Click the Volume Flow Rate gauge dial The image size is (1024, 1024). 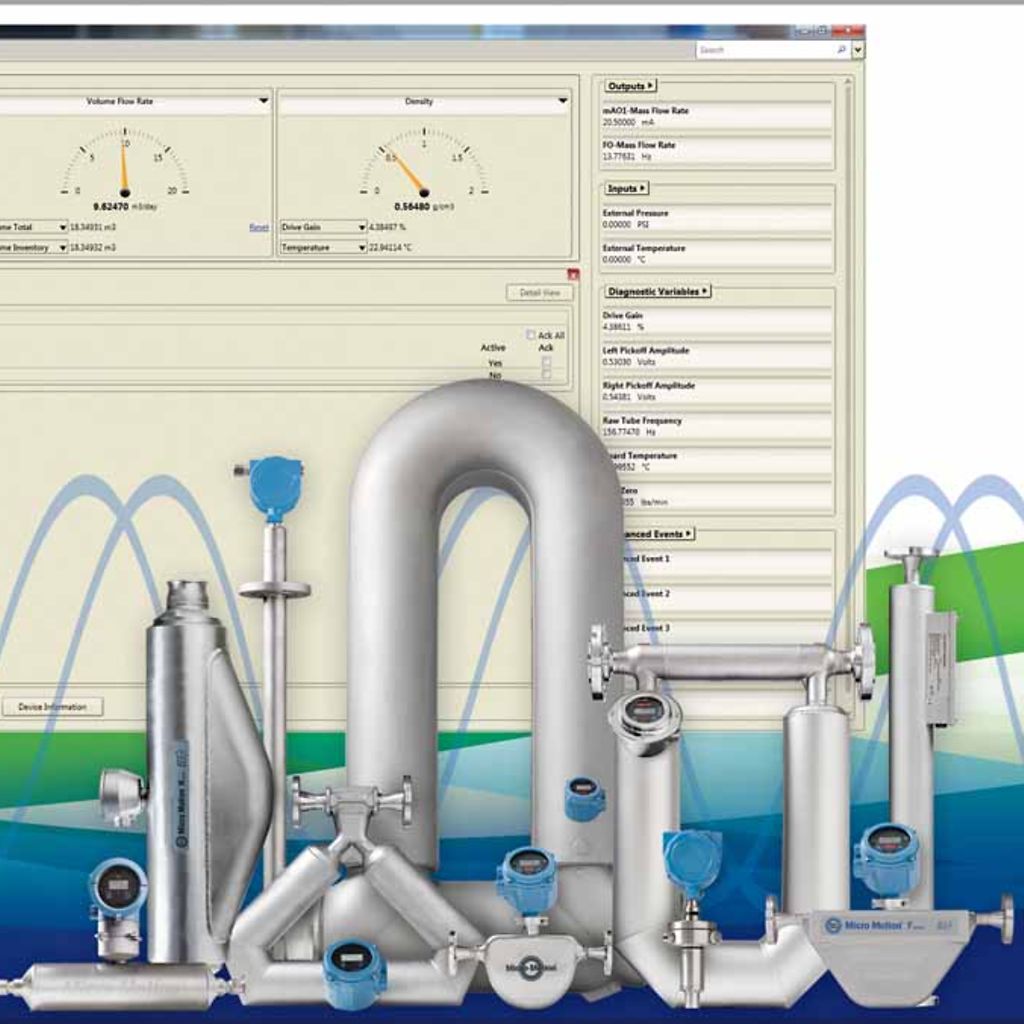[x=124, y=165]
